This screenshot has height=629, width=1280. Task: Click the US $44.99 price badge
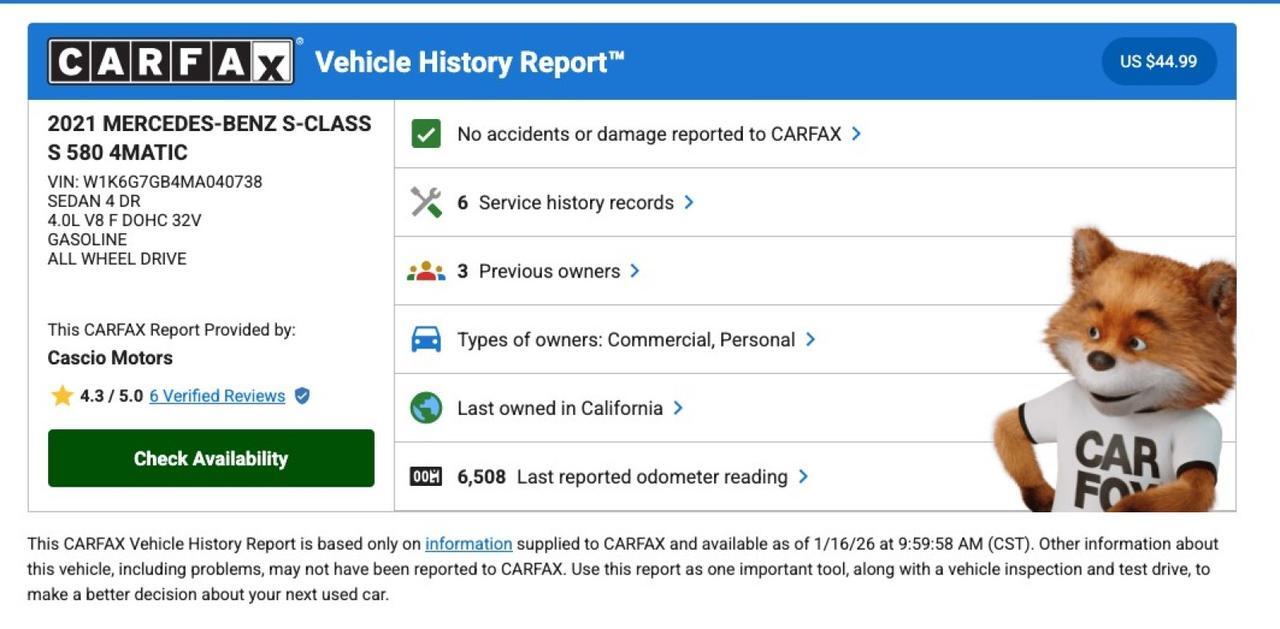[x=1158, y=62]
